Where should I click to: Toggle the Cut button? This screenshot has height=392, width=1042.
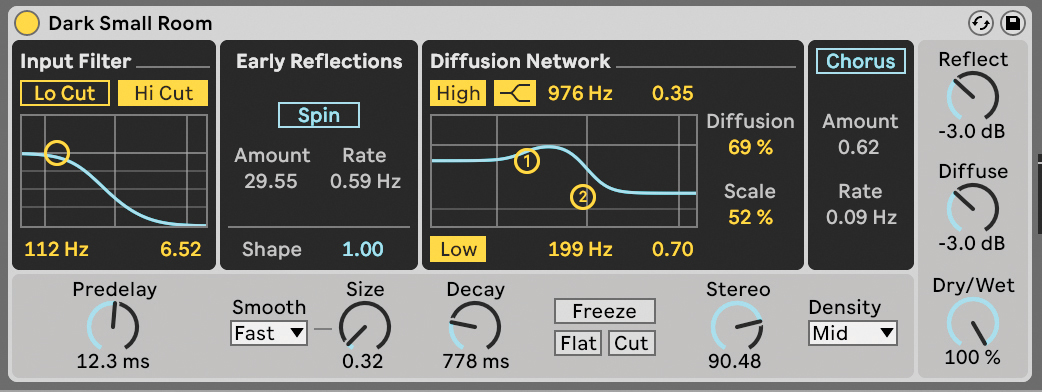pyautogui.click(x=631, y=343)
